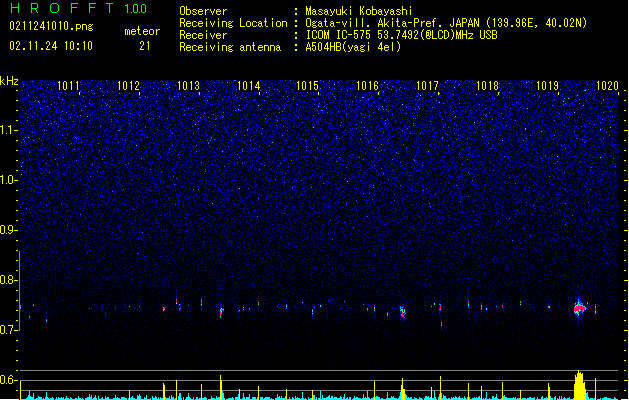Click the 0.7 kHz frequency axis label
629x400 pixels.
(9, 330)
